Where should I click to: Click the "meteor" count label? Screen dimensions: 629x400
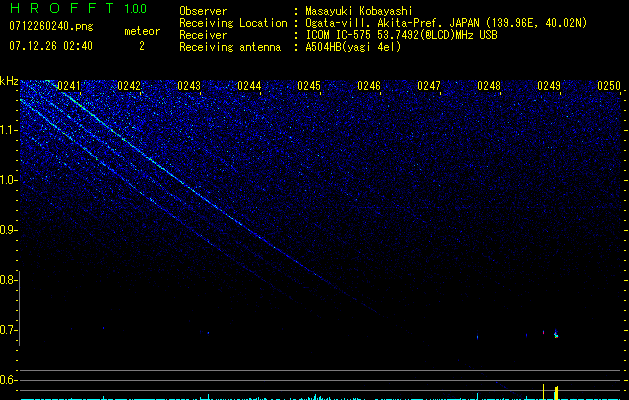[x=142, y=31]
